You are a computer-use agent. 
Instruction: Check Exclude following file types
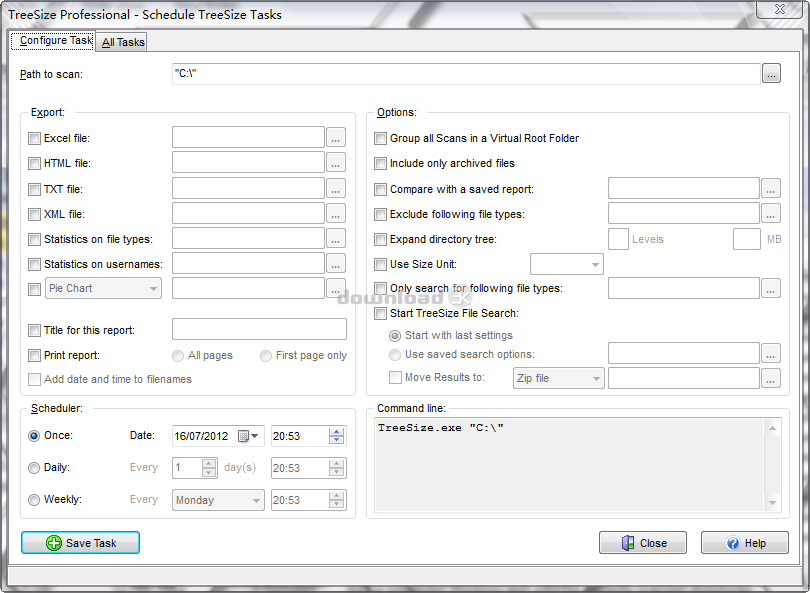(x=380, y=214)
